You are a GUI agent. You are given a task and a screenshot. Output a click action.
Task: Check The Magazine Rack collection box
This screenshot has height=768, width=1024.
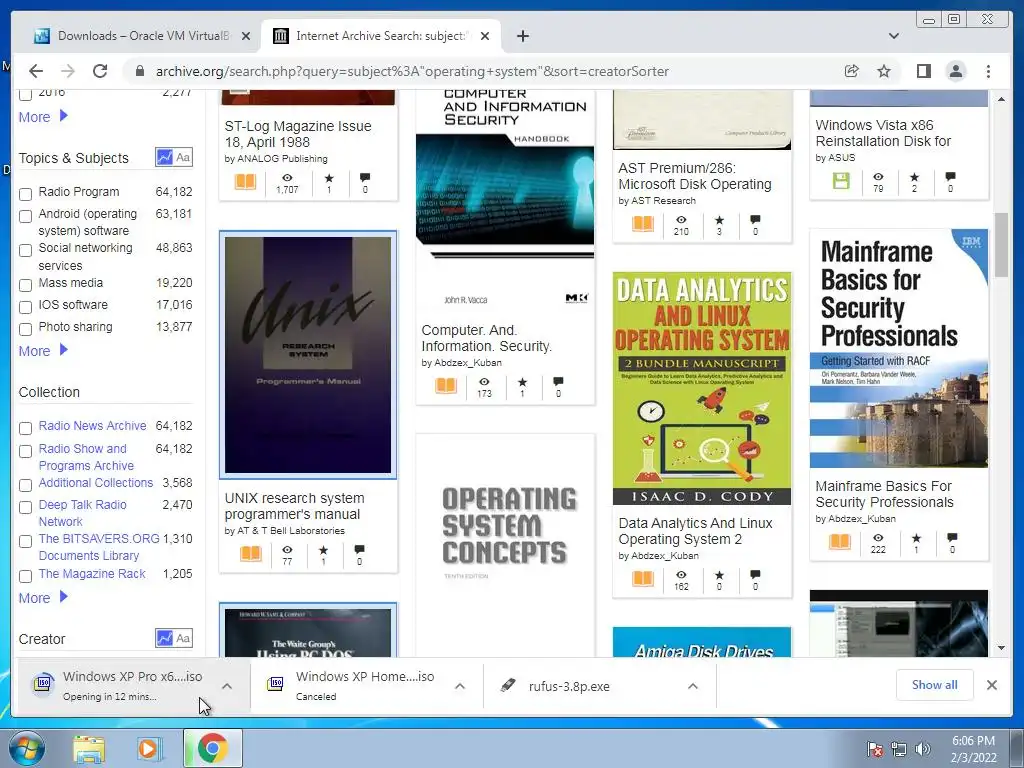25,576
